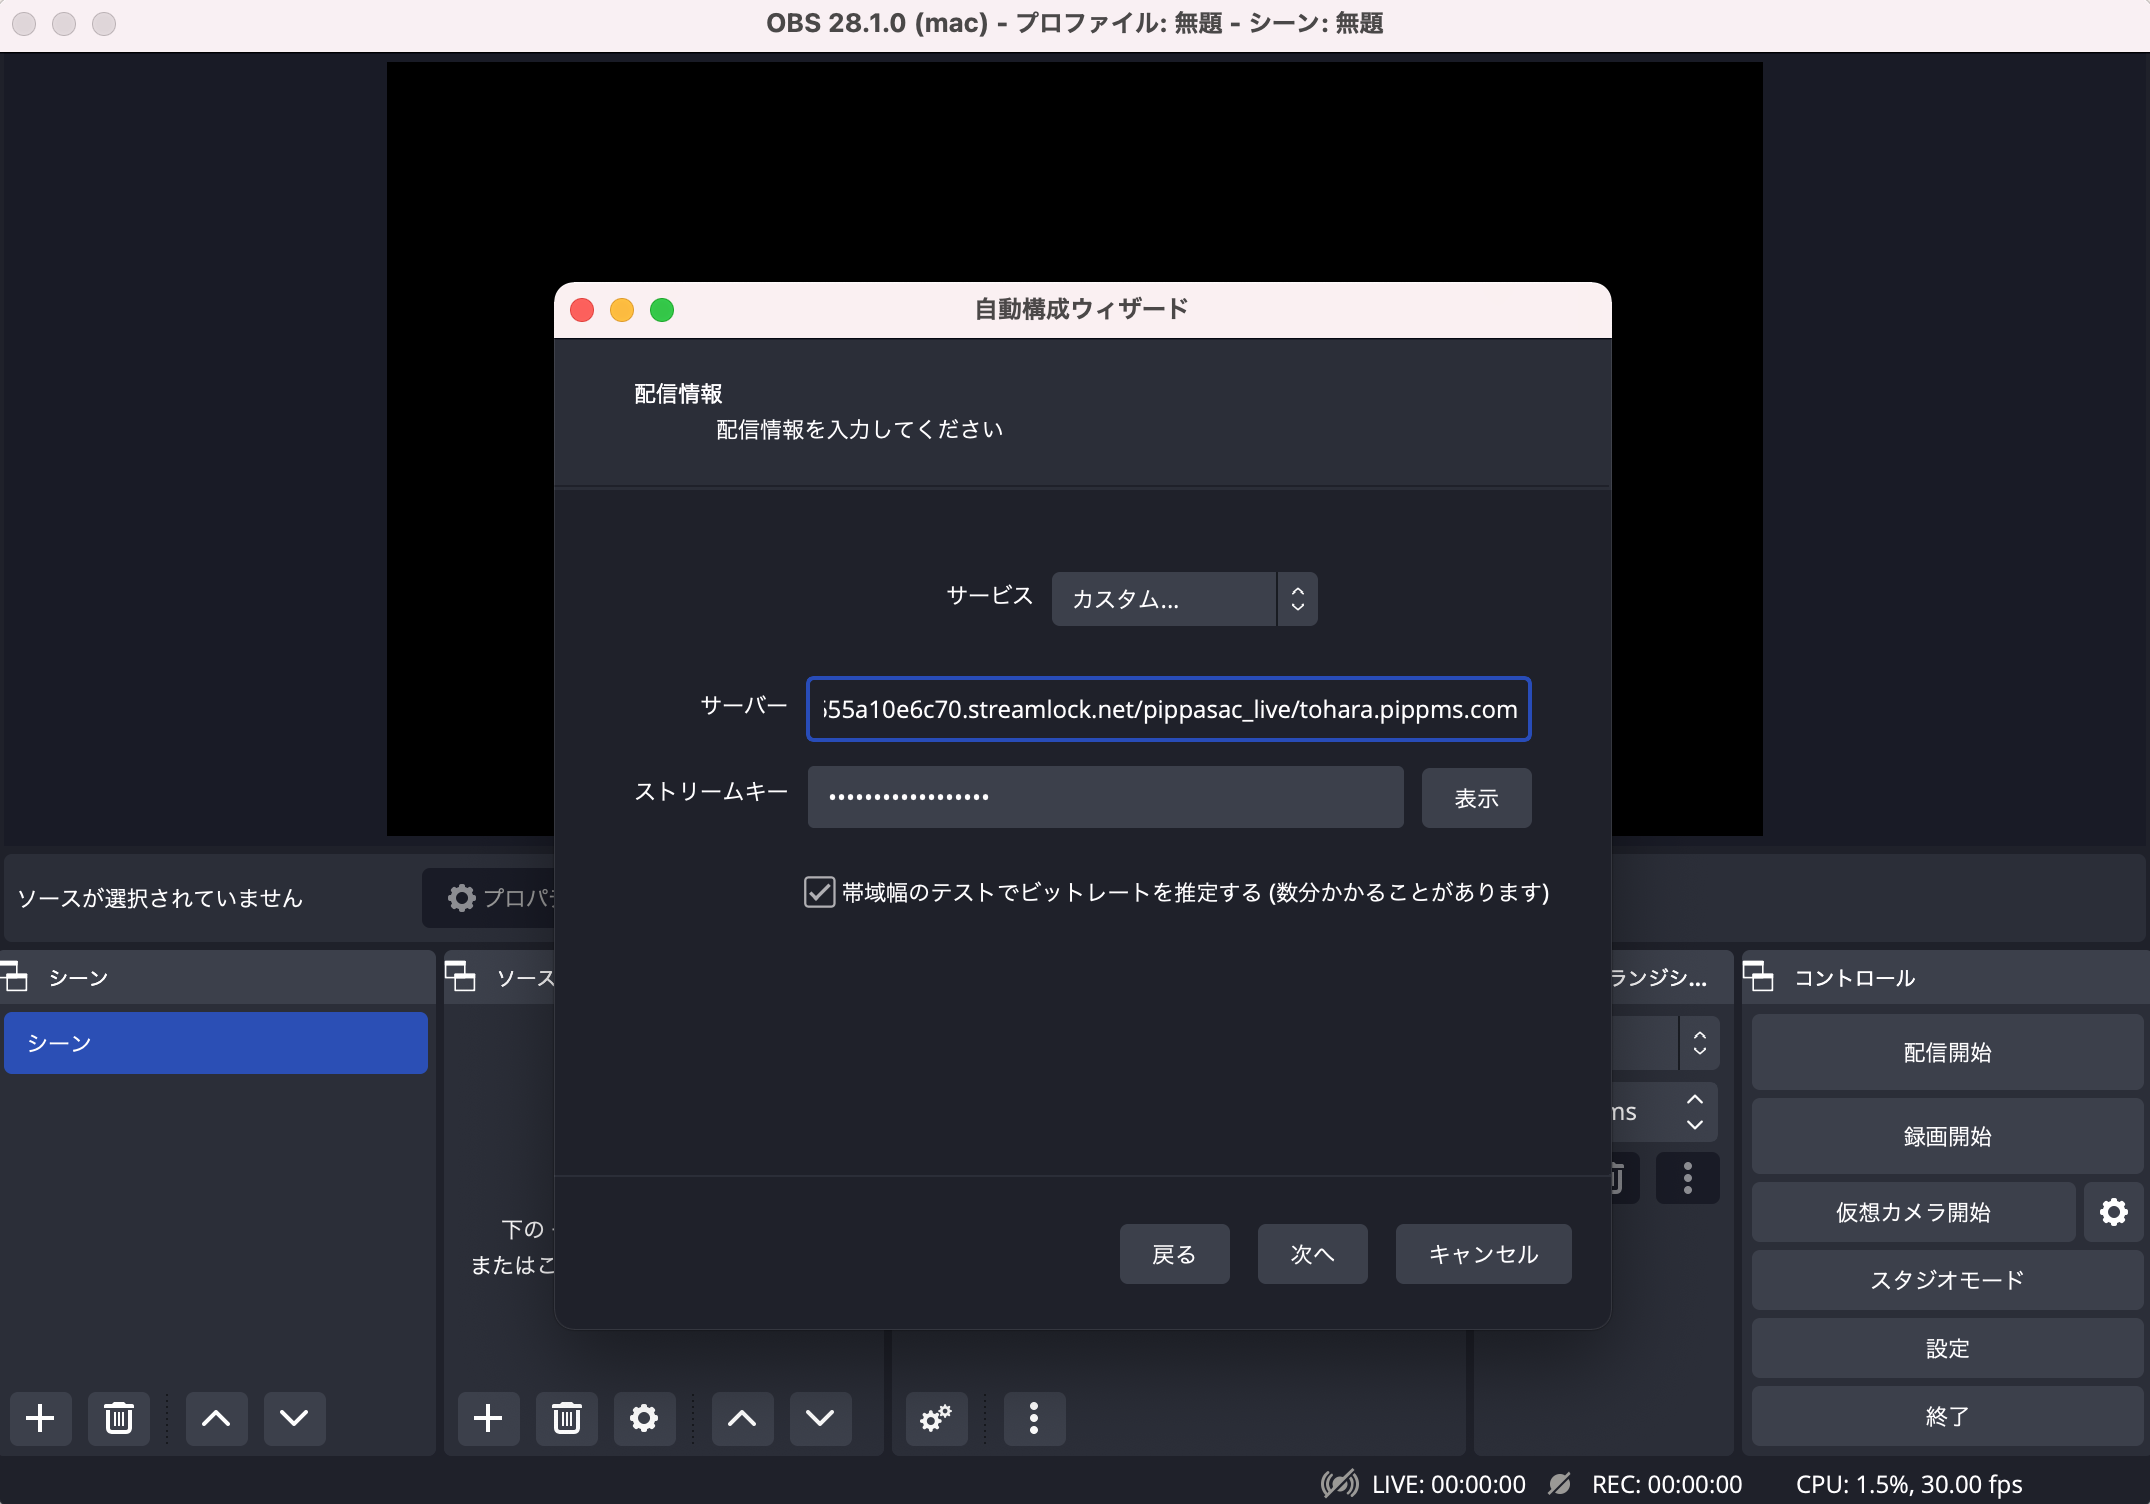
Task: Adjust the transition duration ms stepper
Action: pos(1694,1111)
